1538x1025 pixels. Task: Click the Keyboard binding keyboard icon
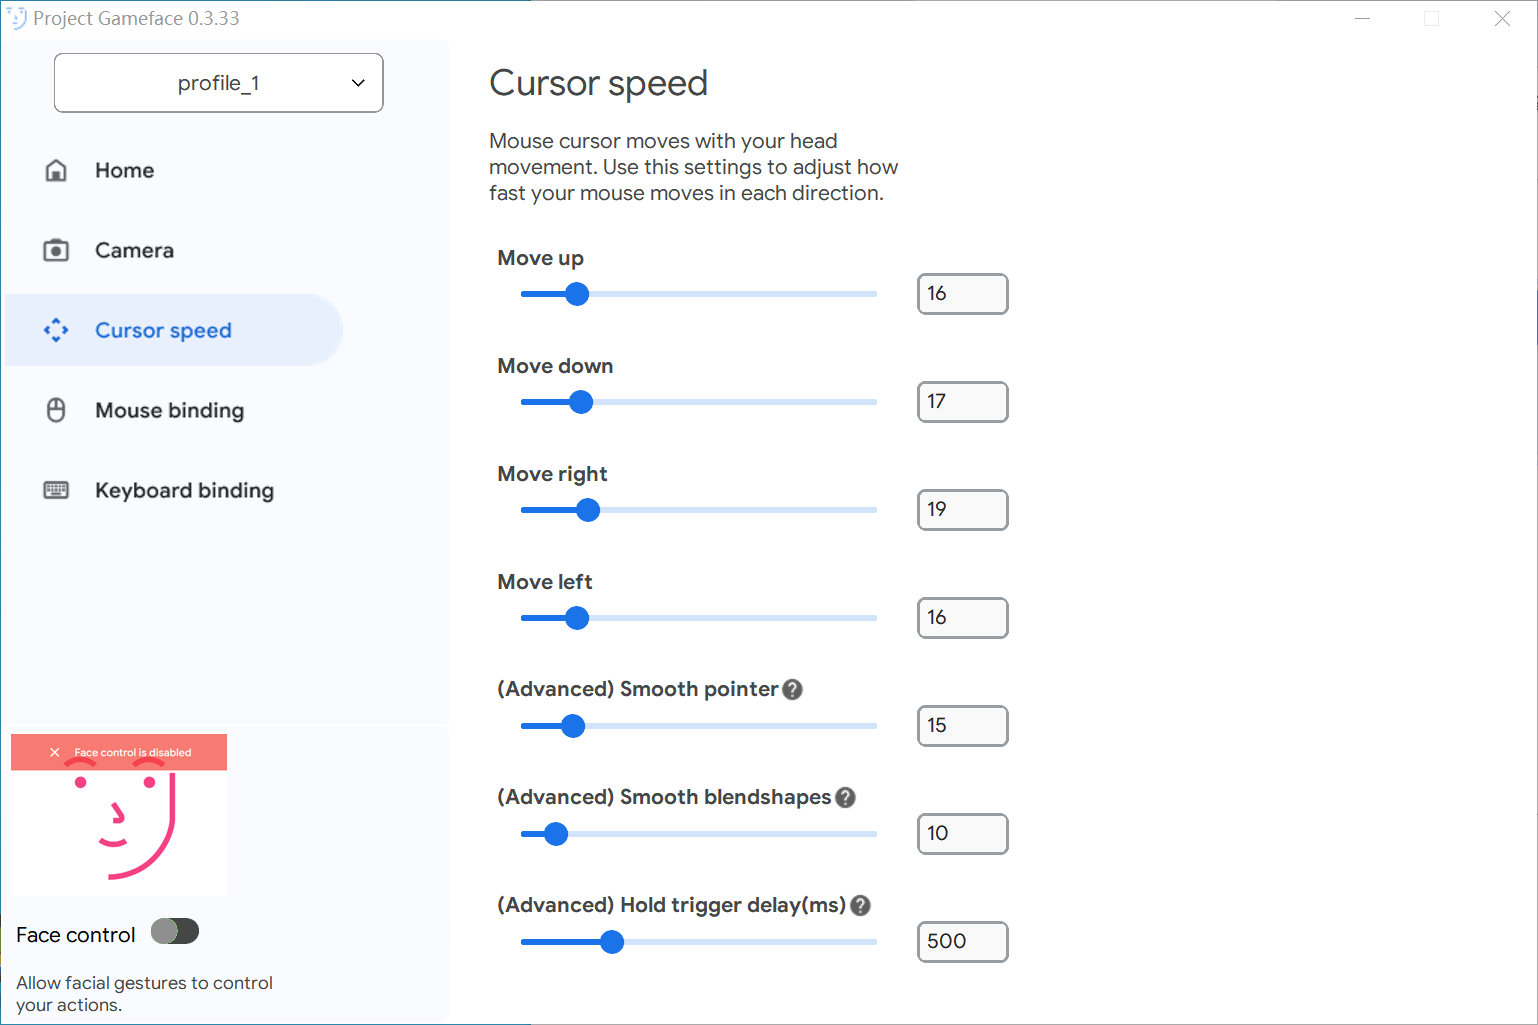tap(56, 490)
